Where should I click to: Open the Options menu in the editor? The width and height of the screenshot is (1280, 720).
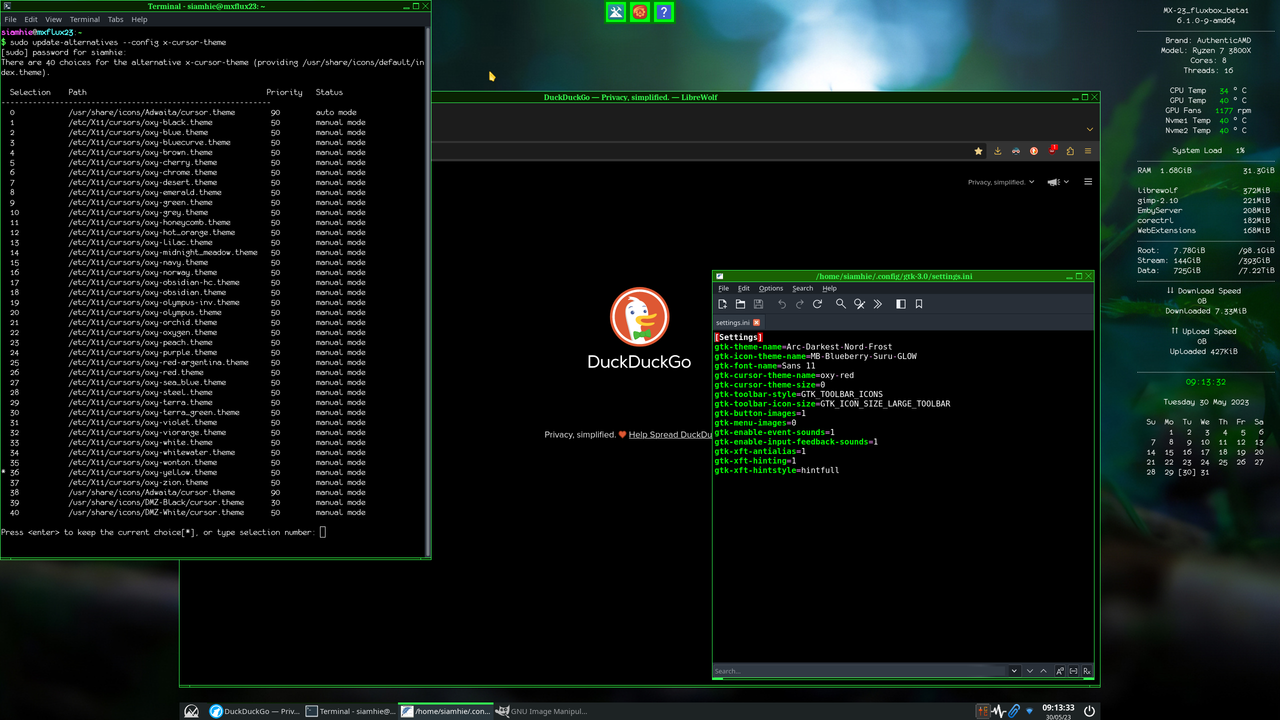(x=771, y=288)
